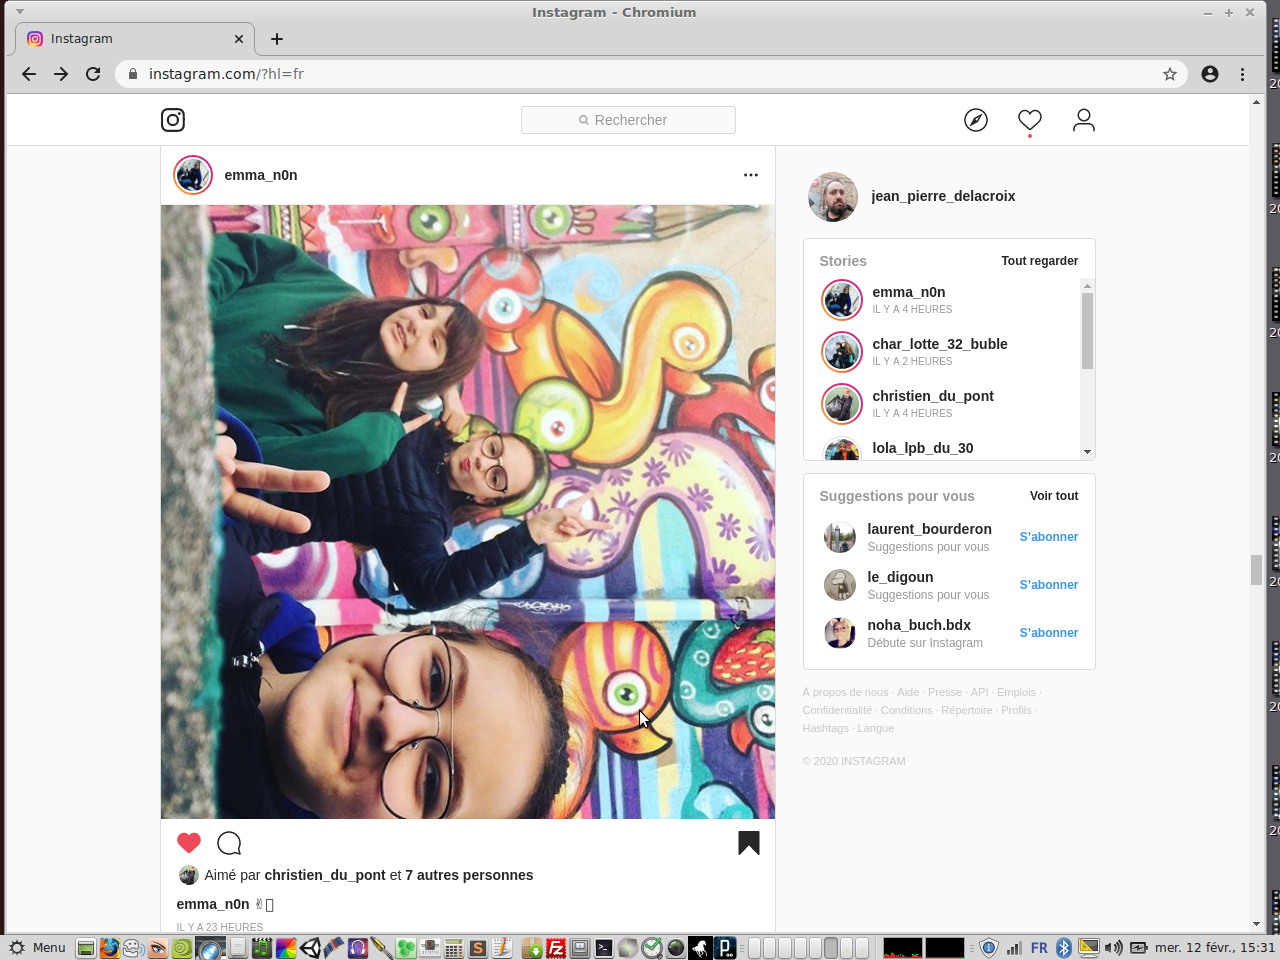Bookmark the Chromium page with the star
The image size is (1280, 960).
[x=1170, y=74]
